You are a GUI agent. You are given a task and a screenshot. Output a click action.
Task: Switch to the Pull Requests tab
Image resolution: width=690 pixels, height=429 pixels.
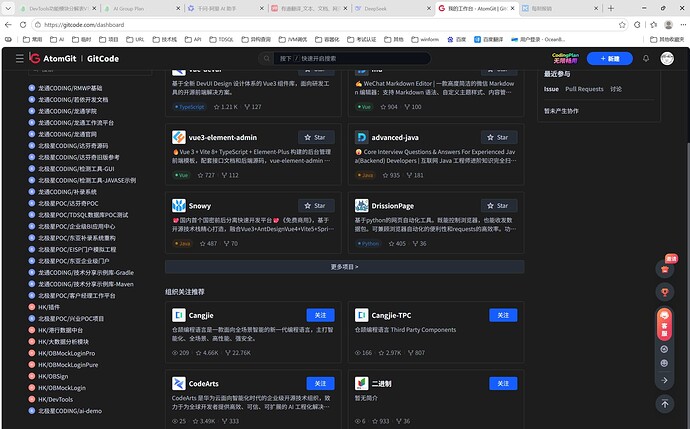click(584, 89)
